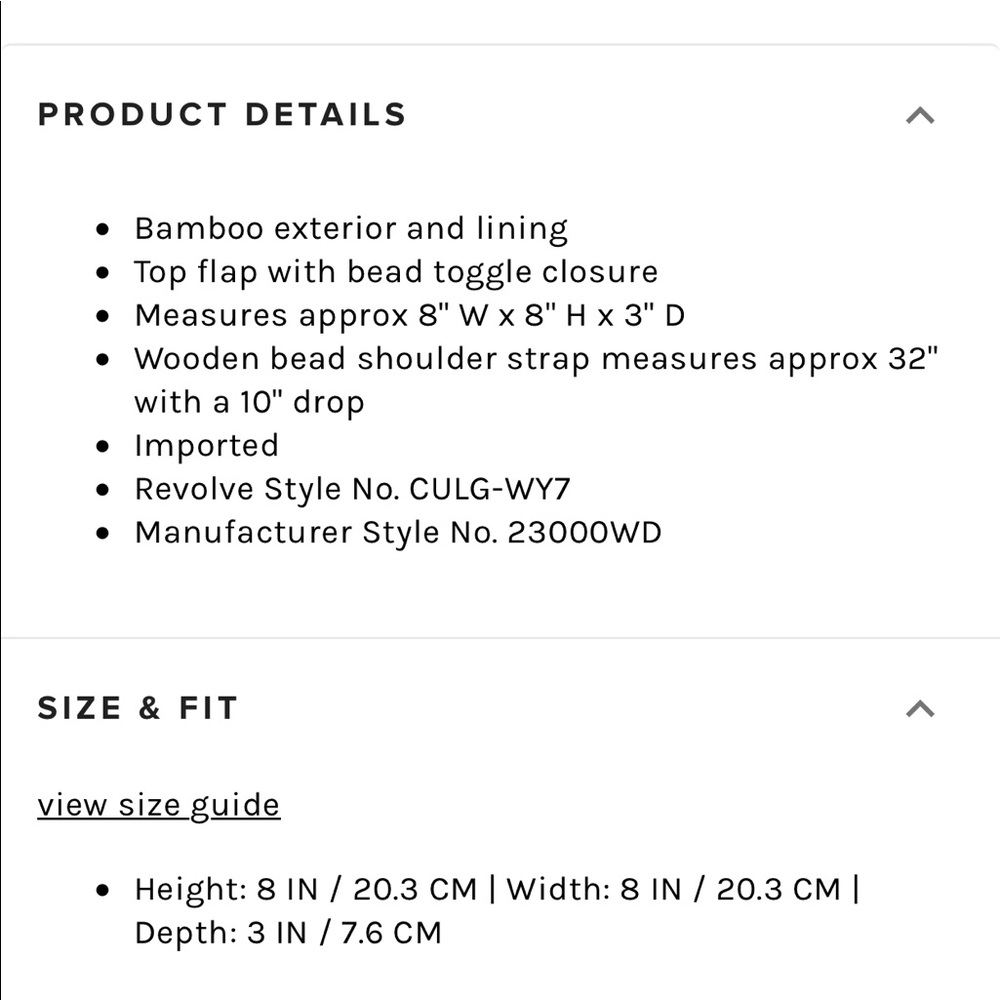Collapse the Size & Fit chevron
Viewport: 1000px width, 1000px height.
point(919,709)
